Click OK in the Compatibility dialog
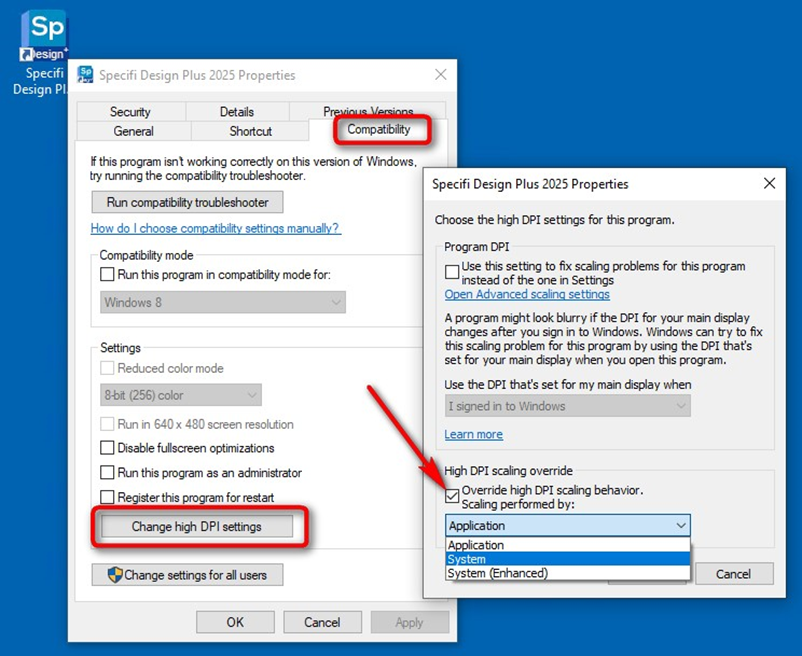 235,622
